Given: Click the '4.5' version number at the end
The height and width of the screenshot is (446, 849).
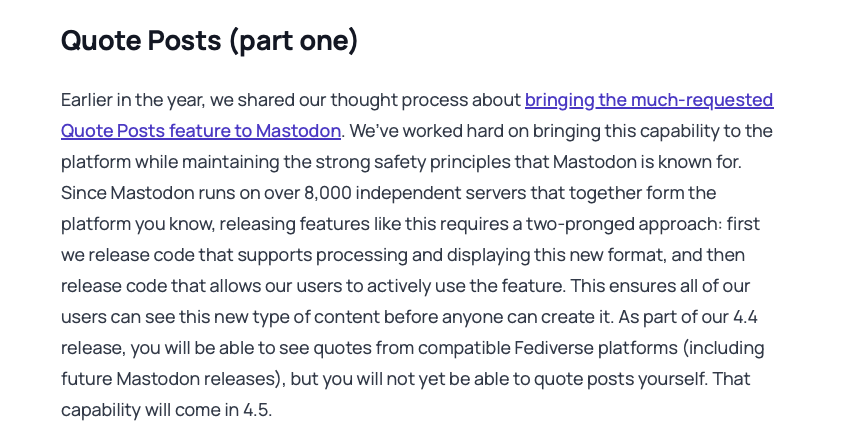Looking at the screenshot, I should coord(256,410).
